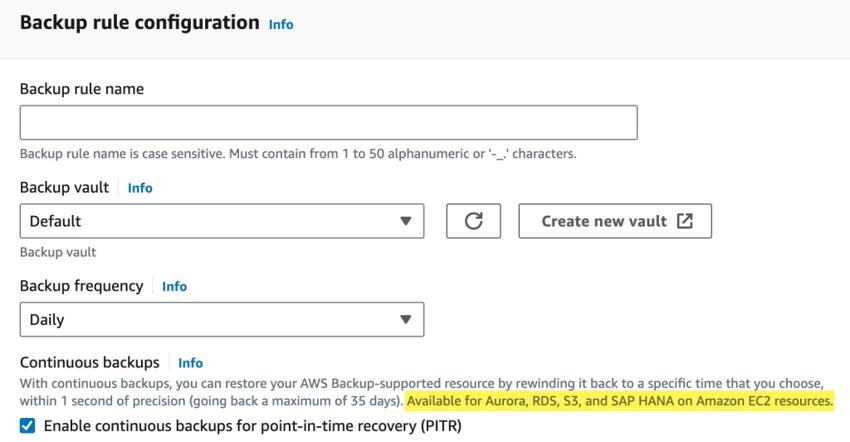Click the external link icon on Create new vault
This screenshot has height=442, width=850.
pos(685,221)
